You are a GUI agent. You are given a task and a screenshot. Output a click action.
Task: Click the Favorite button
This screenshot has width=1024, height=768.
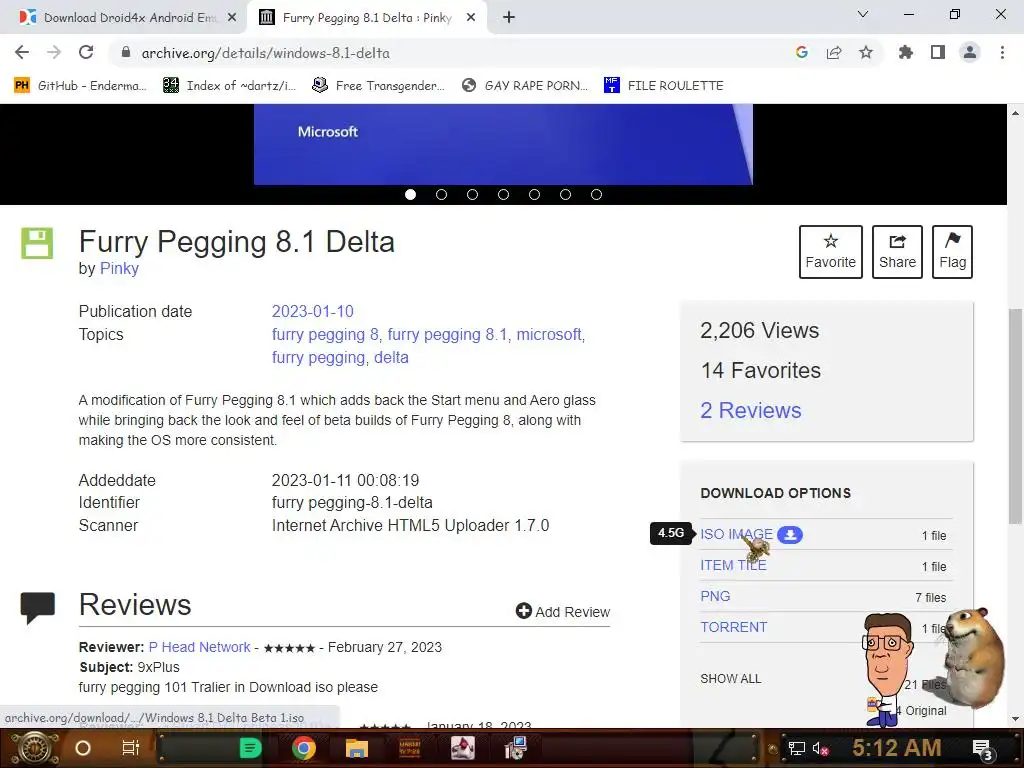tap(831, 252)
